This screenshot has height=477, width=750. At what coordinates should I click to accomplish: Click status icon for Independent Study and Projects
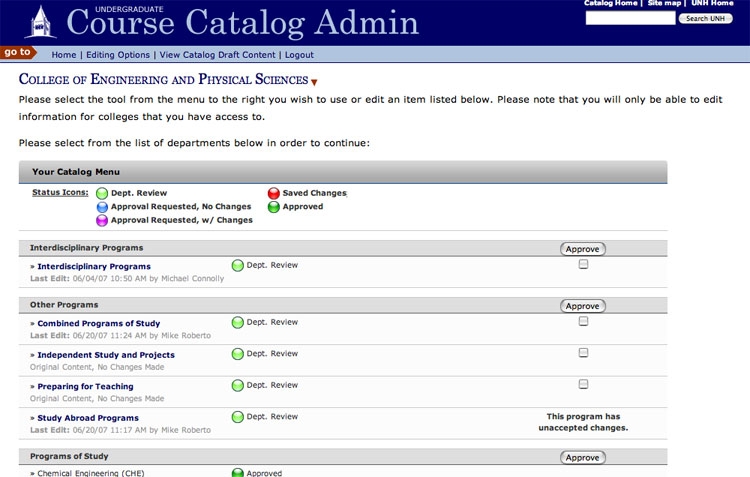(238, 354)
